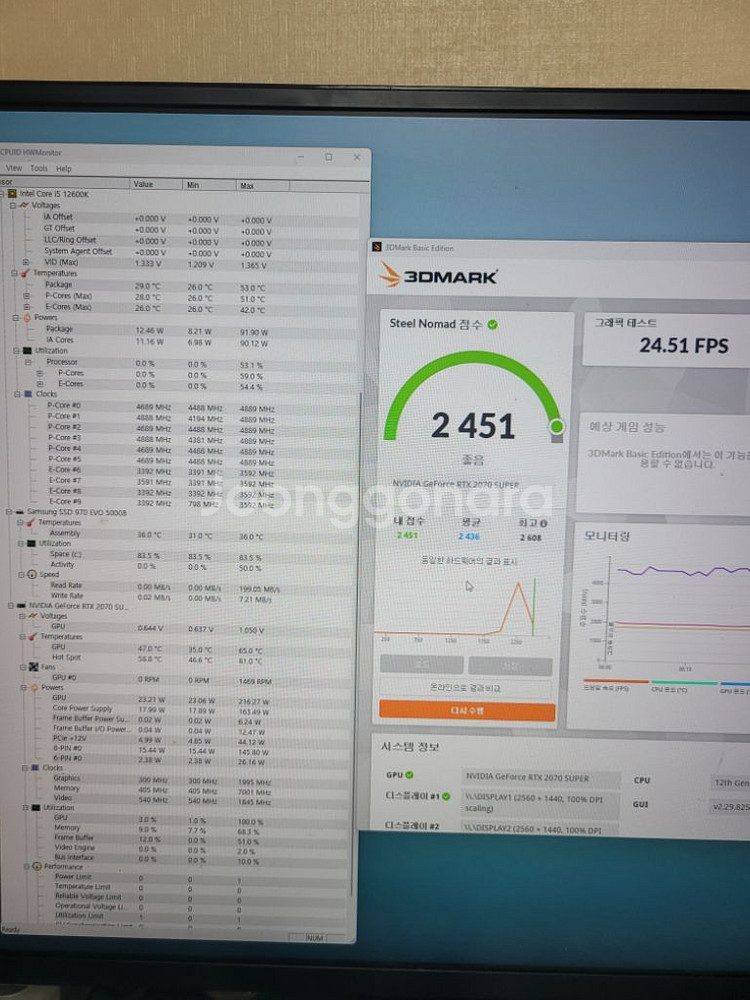Screen dimensions: 750x1000
Task: Click the GPU Performance icon
Action: click(37, 867)
